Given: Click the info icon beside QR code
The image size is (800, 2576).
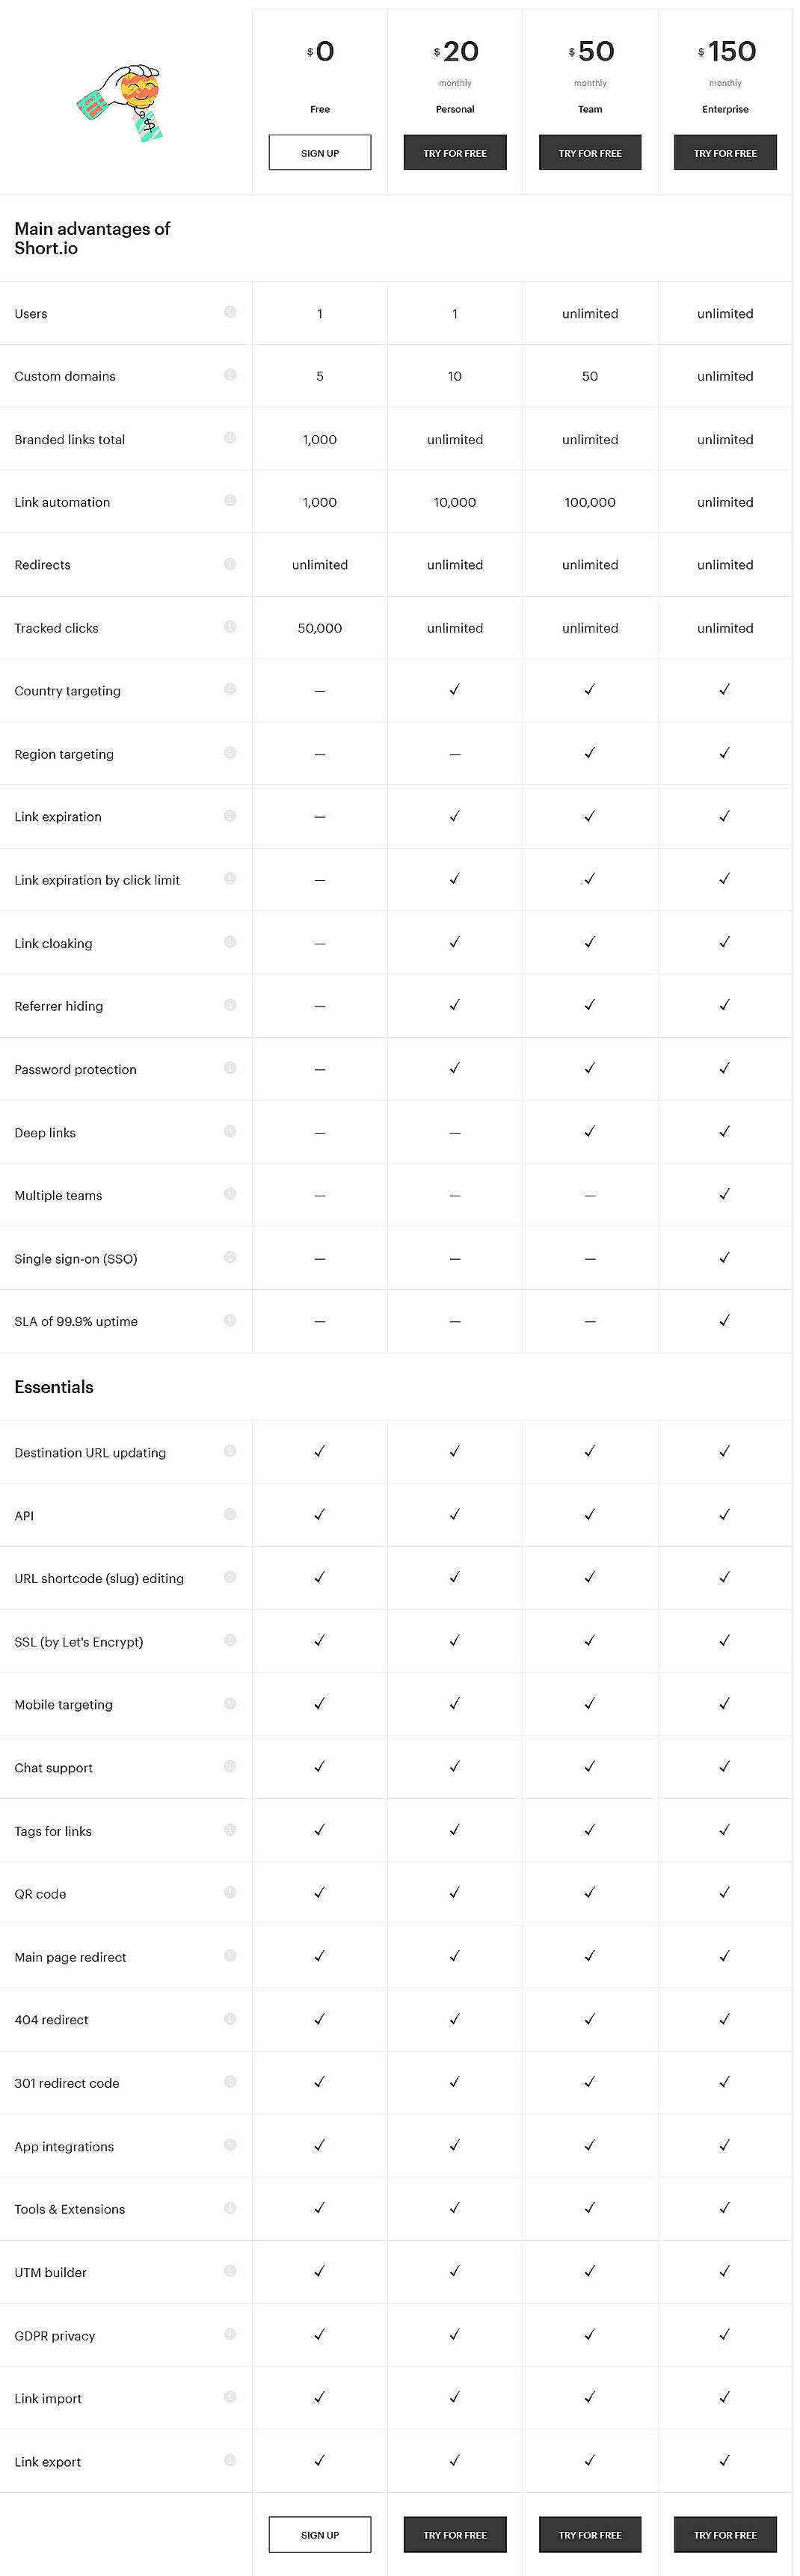Looking at the screenshot, I should coord(230,1892).
